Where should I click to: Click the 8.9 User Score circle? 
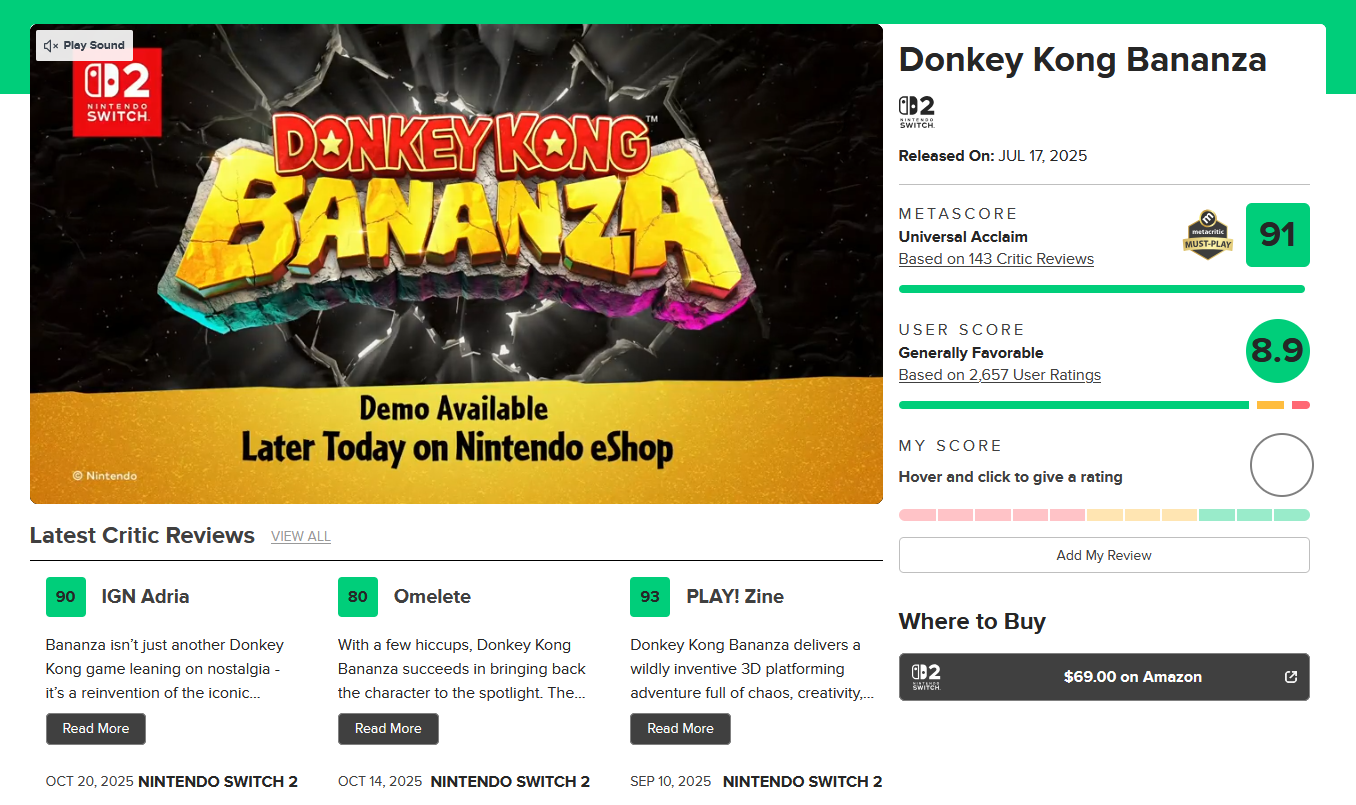click(1277, 351)
